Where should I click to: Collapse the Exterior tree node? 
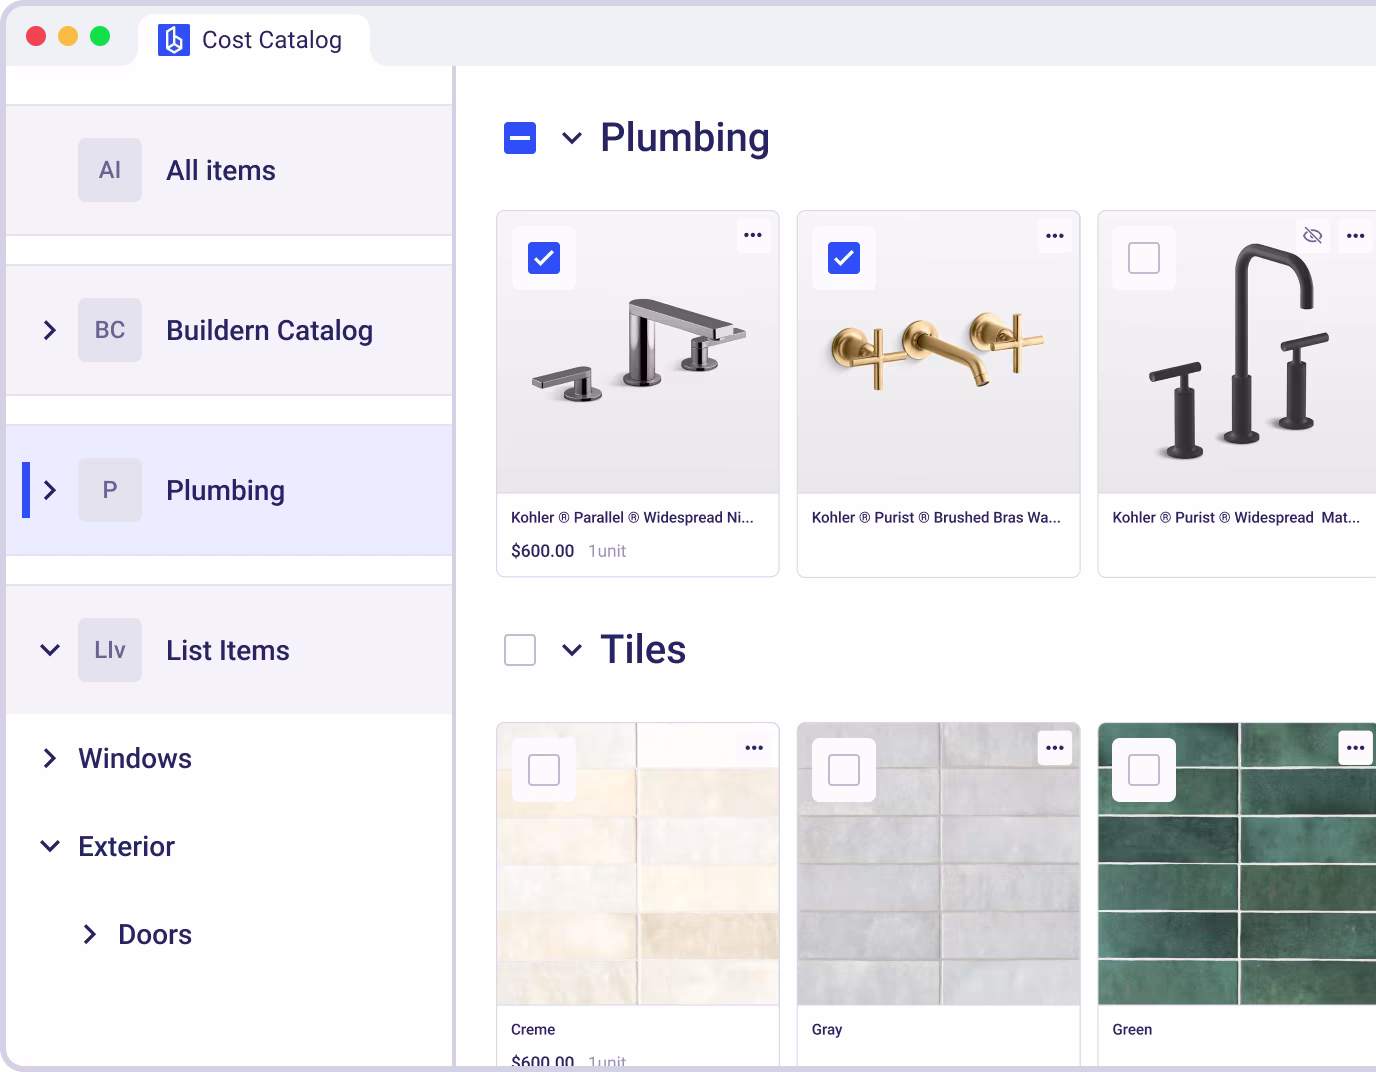point(50,846)
